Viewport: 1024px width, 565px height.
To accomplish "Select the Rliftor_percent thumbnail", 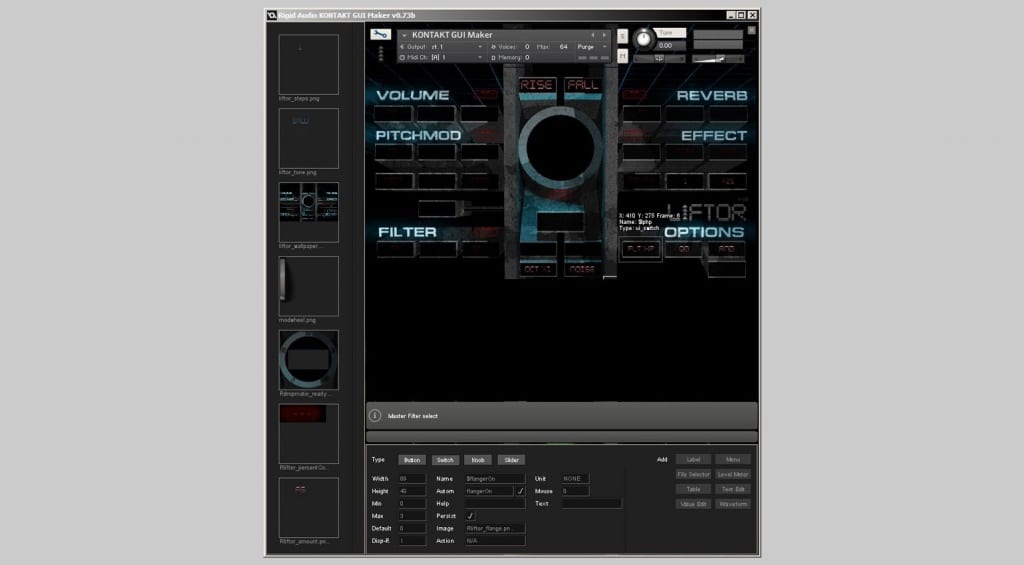I will click(x=308, y=434).
